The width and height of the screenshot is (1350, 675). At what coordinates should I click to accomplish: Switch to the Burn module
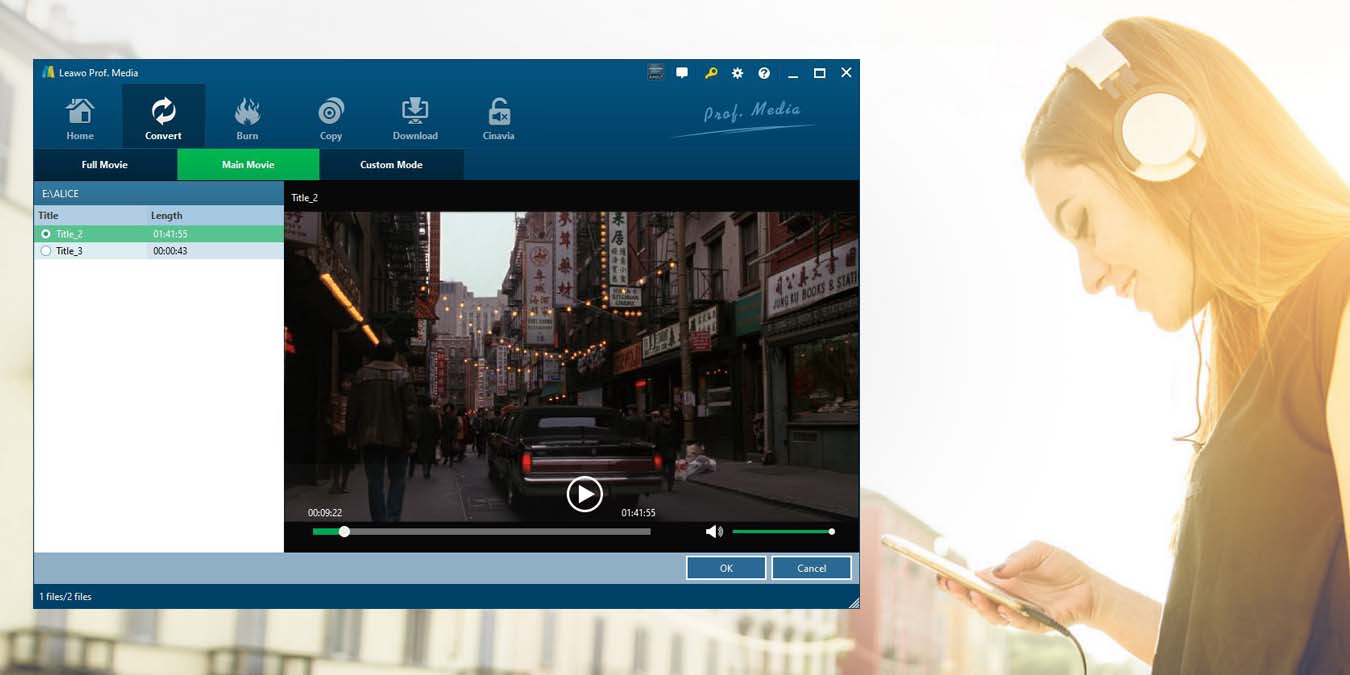click(247, 118)
